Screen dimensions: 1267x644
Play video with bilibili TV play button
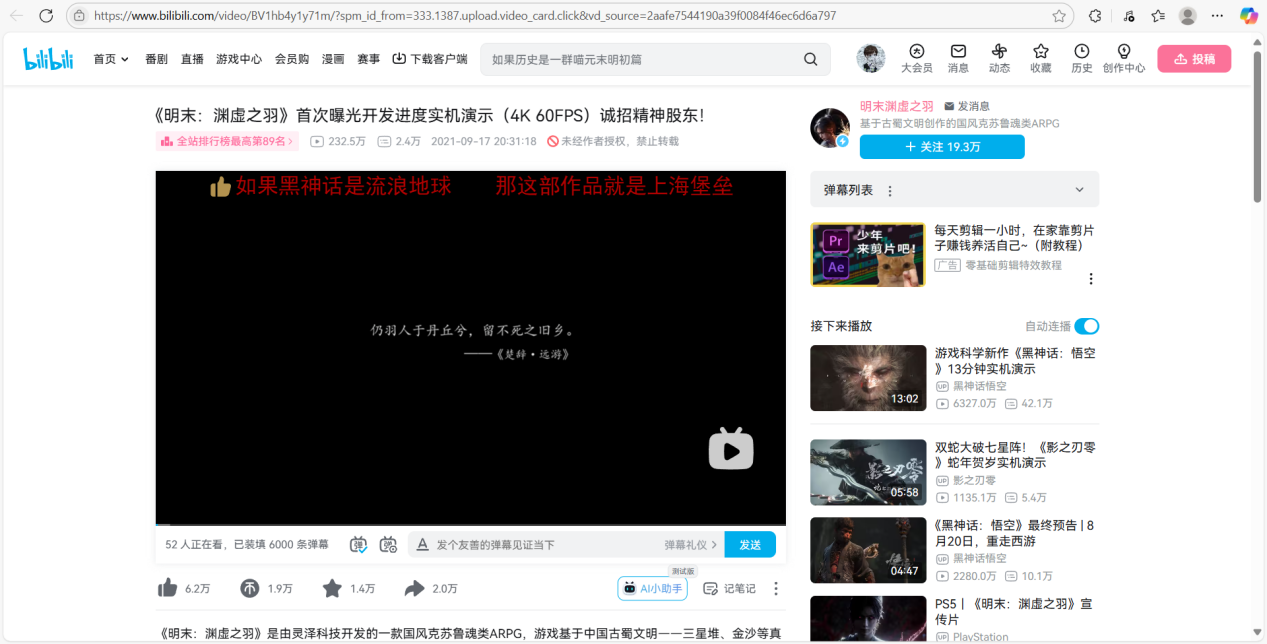pos(731,449)
